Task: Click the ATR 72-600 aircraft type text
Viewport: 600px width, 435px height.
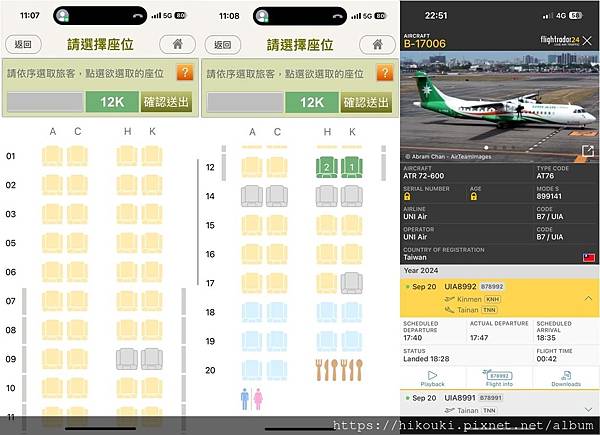Action: point(424,176)
